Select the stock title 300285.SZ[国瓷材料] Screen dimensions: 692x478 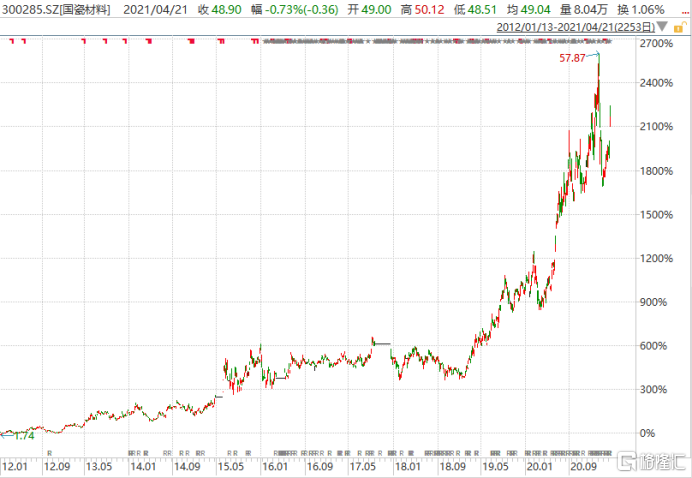(56, 10)
